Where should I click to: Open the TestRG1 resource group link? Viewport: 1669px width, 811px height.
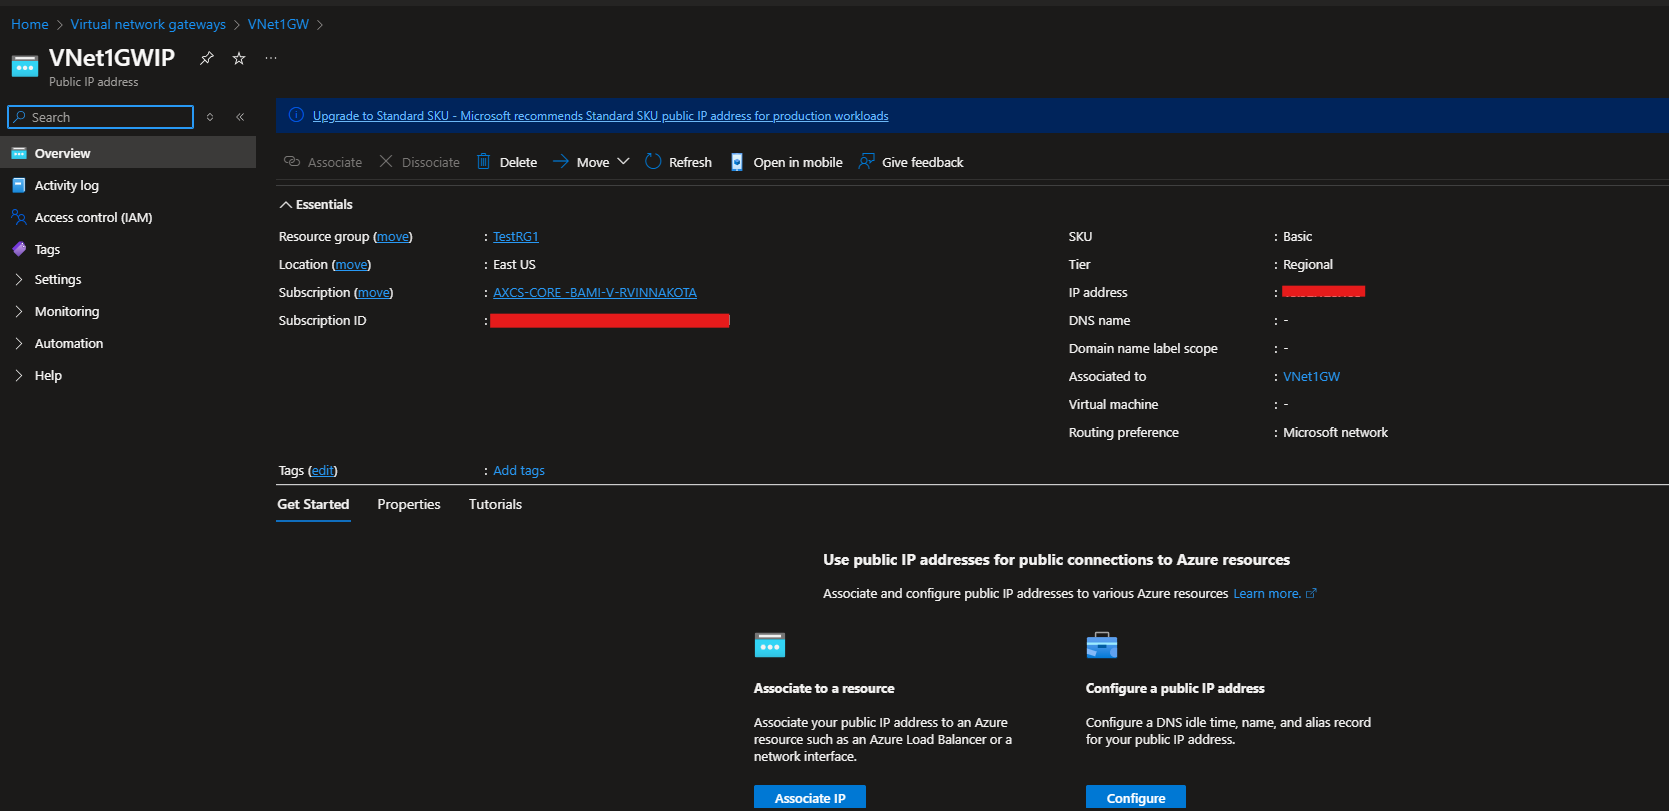click(x=516, y=237)
